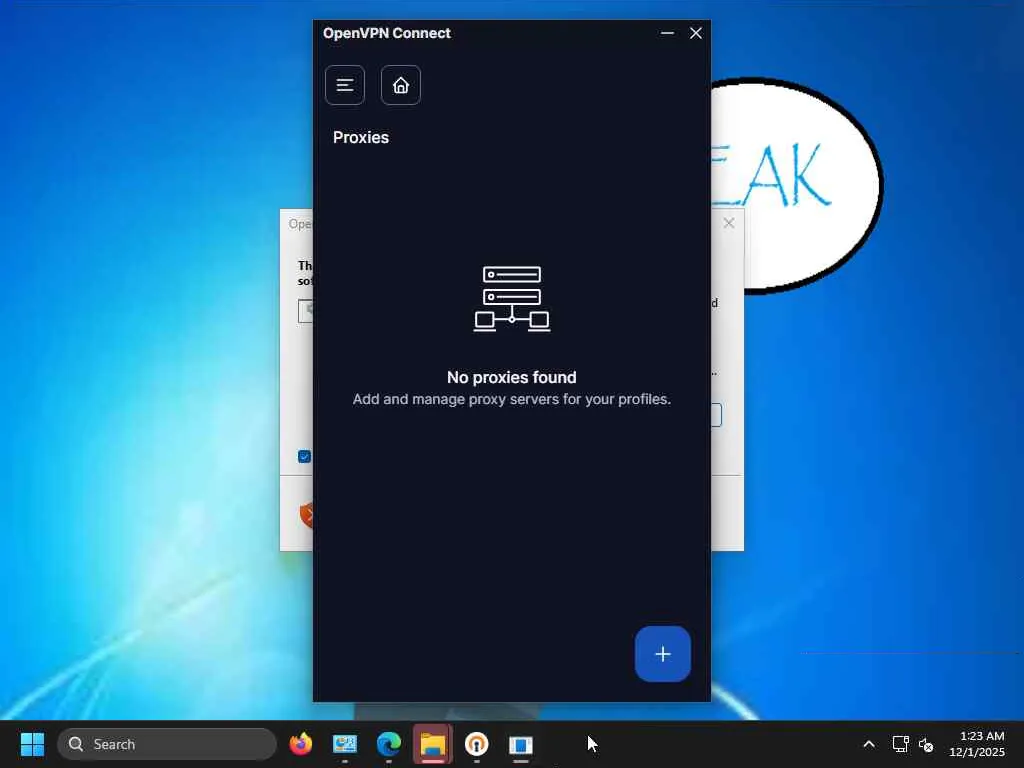Open the clock showing 1:23 AM
The height and width of the screenshot is (768, 1024).
pos(976,744)
